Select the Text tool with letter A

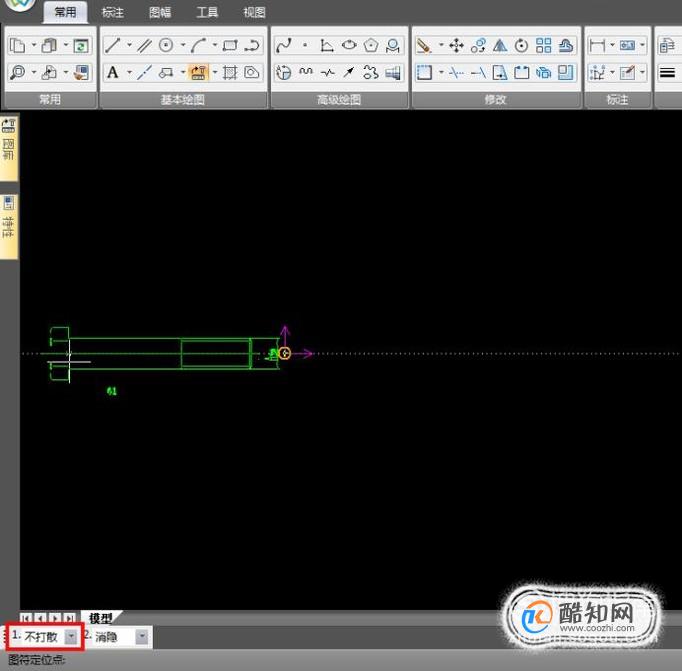113,72
